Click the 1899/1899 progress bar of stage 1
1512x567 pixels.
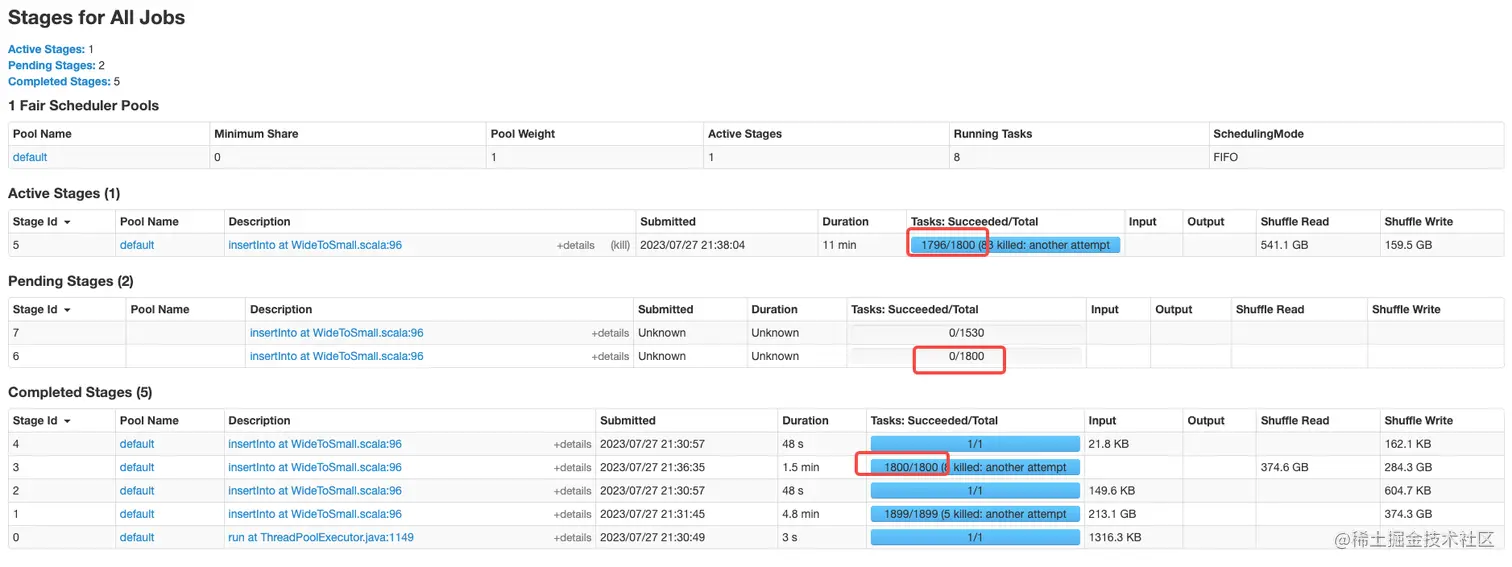975,514
